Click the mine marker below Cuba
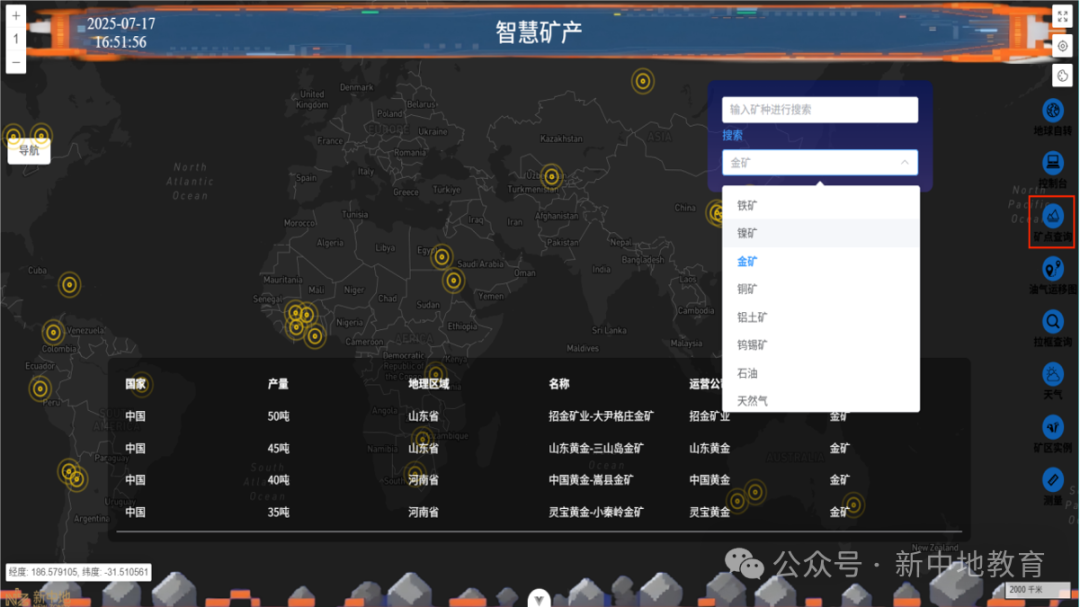Viewport: 1080px width, 607px height. (x=69, y=285)
